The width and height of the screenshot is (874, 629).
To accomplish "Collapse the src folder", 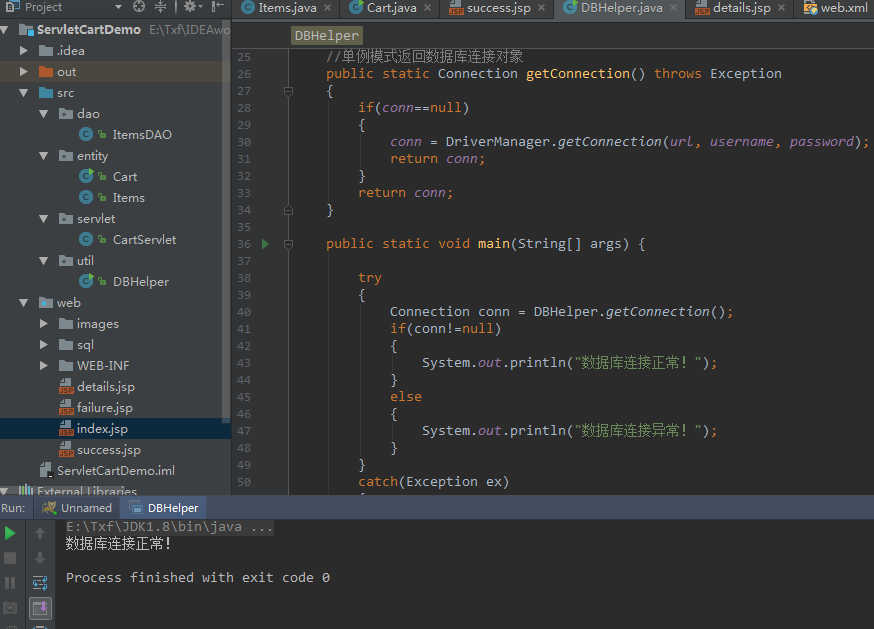I will coord(23,93).
